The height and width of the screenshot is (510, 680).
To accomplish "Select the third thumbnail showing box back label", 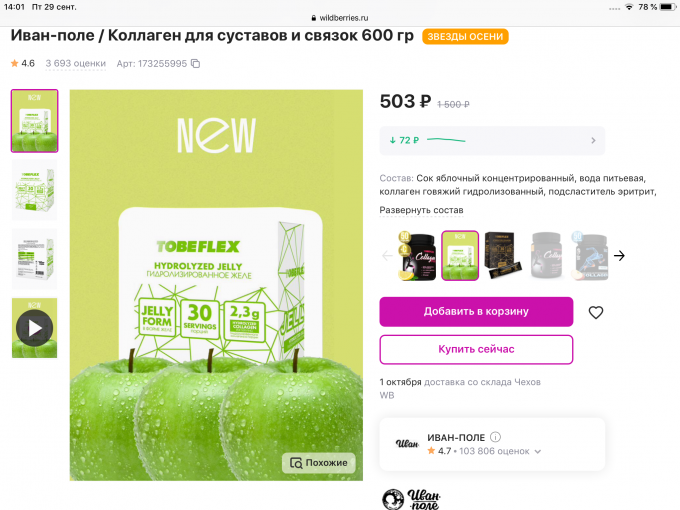I will pos(34,259).
